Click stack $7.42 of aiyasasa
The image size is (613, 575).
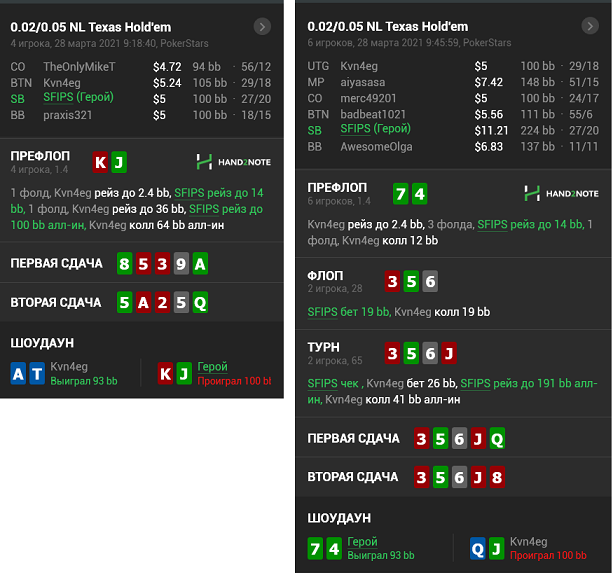[x=488, y=82]
